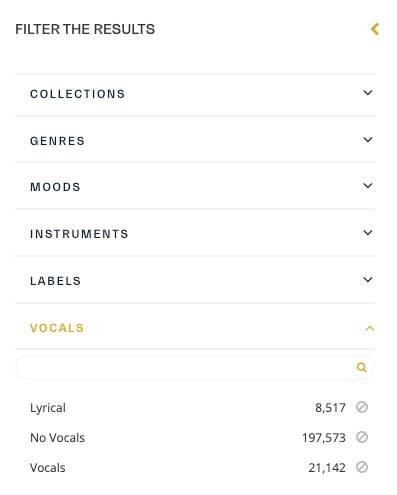Expand the Labels chevron arrow
The image size is (397, 495).
(368, 280)
